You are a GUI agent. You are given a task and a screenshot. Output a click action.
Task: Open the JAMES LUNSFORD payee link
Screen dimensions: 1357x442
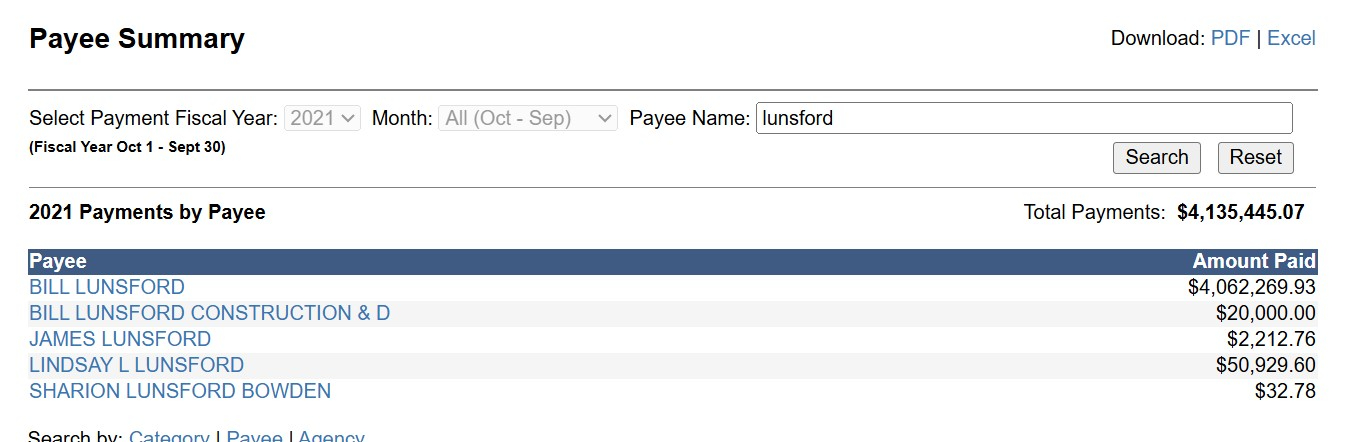pos(120,339)
